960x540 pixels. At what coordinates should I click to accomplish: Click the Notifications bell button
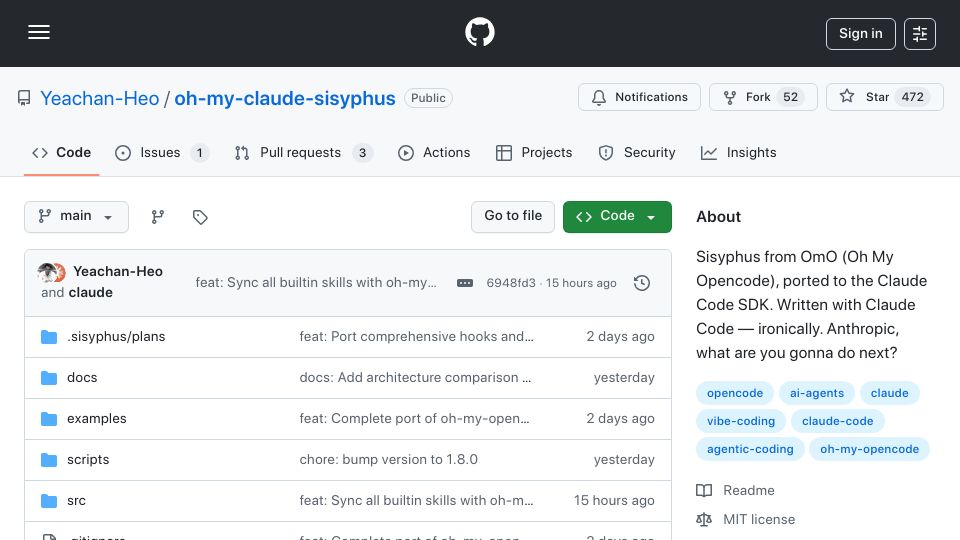point(639,97)
